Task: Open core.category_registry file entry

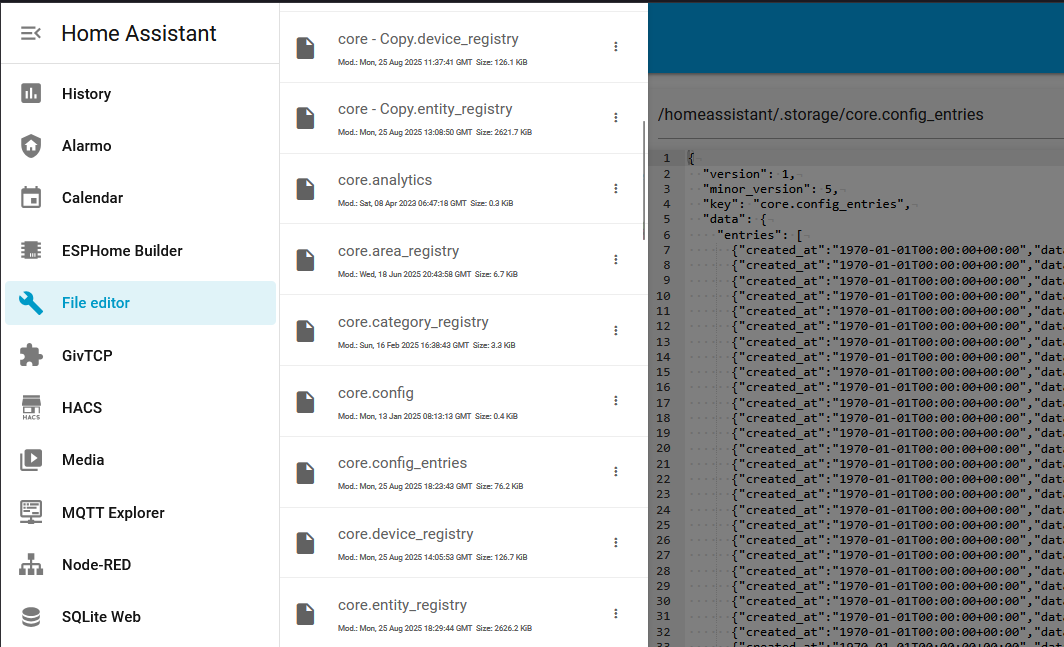Action: pos(413,322)
